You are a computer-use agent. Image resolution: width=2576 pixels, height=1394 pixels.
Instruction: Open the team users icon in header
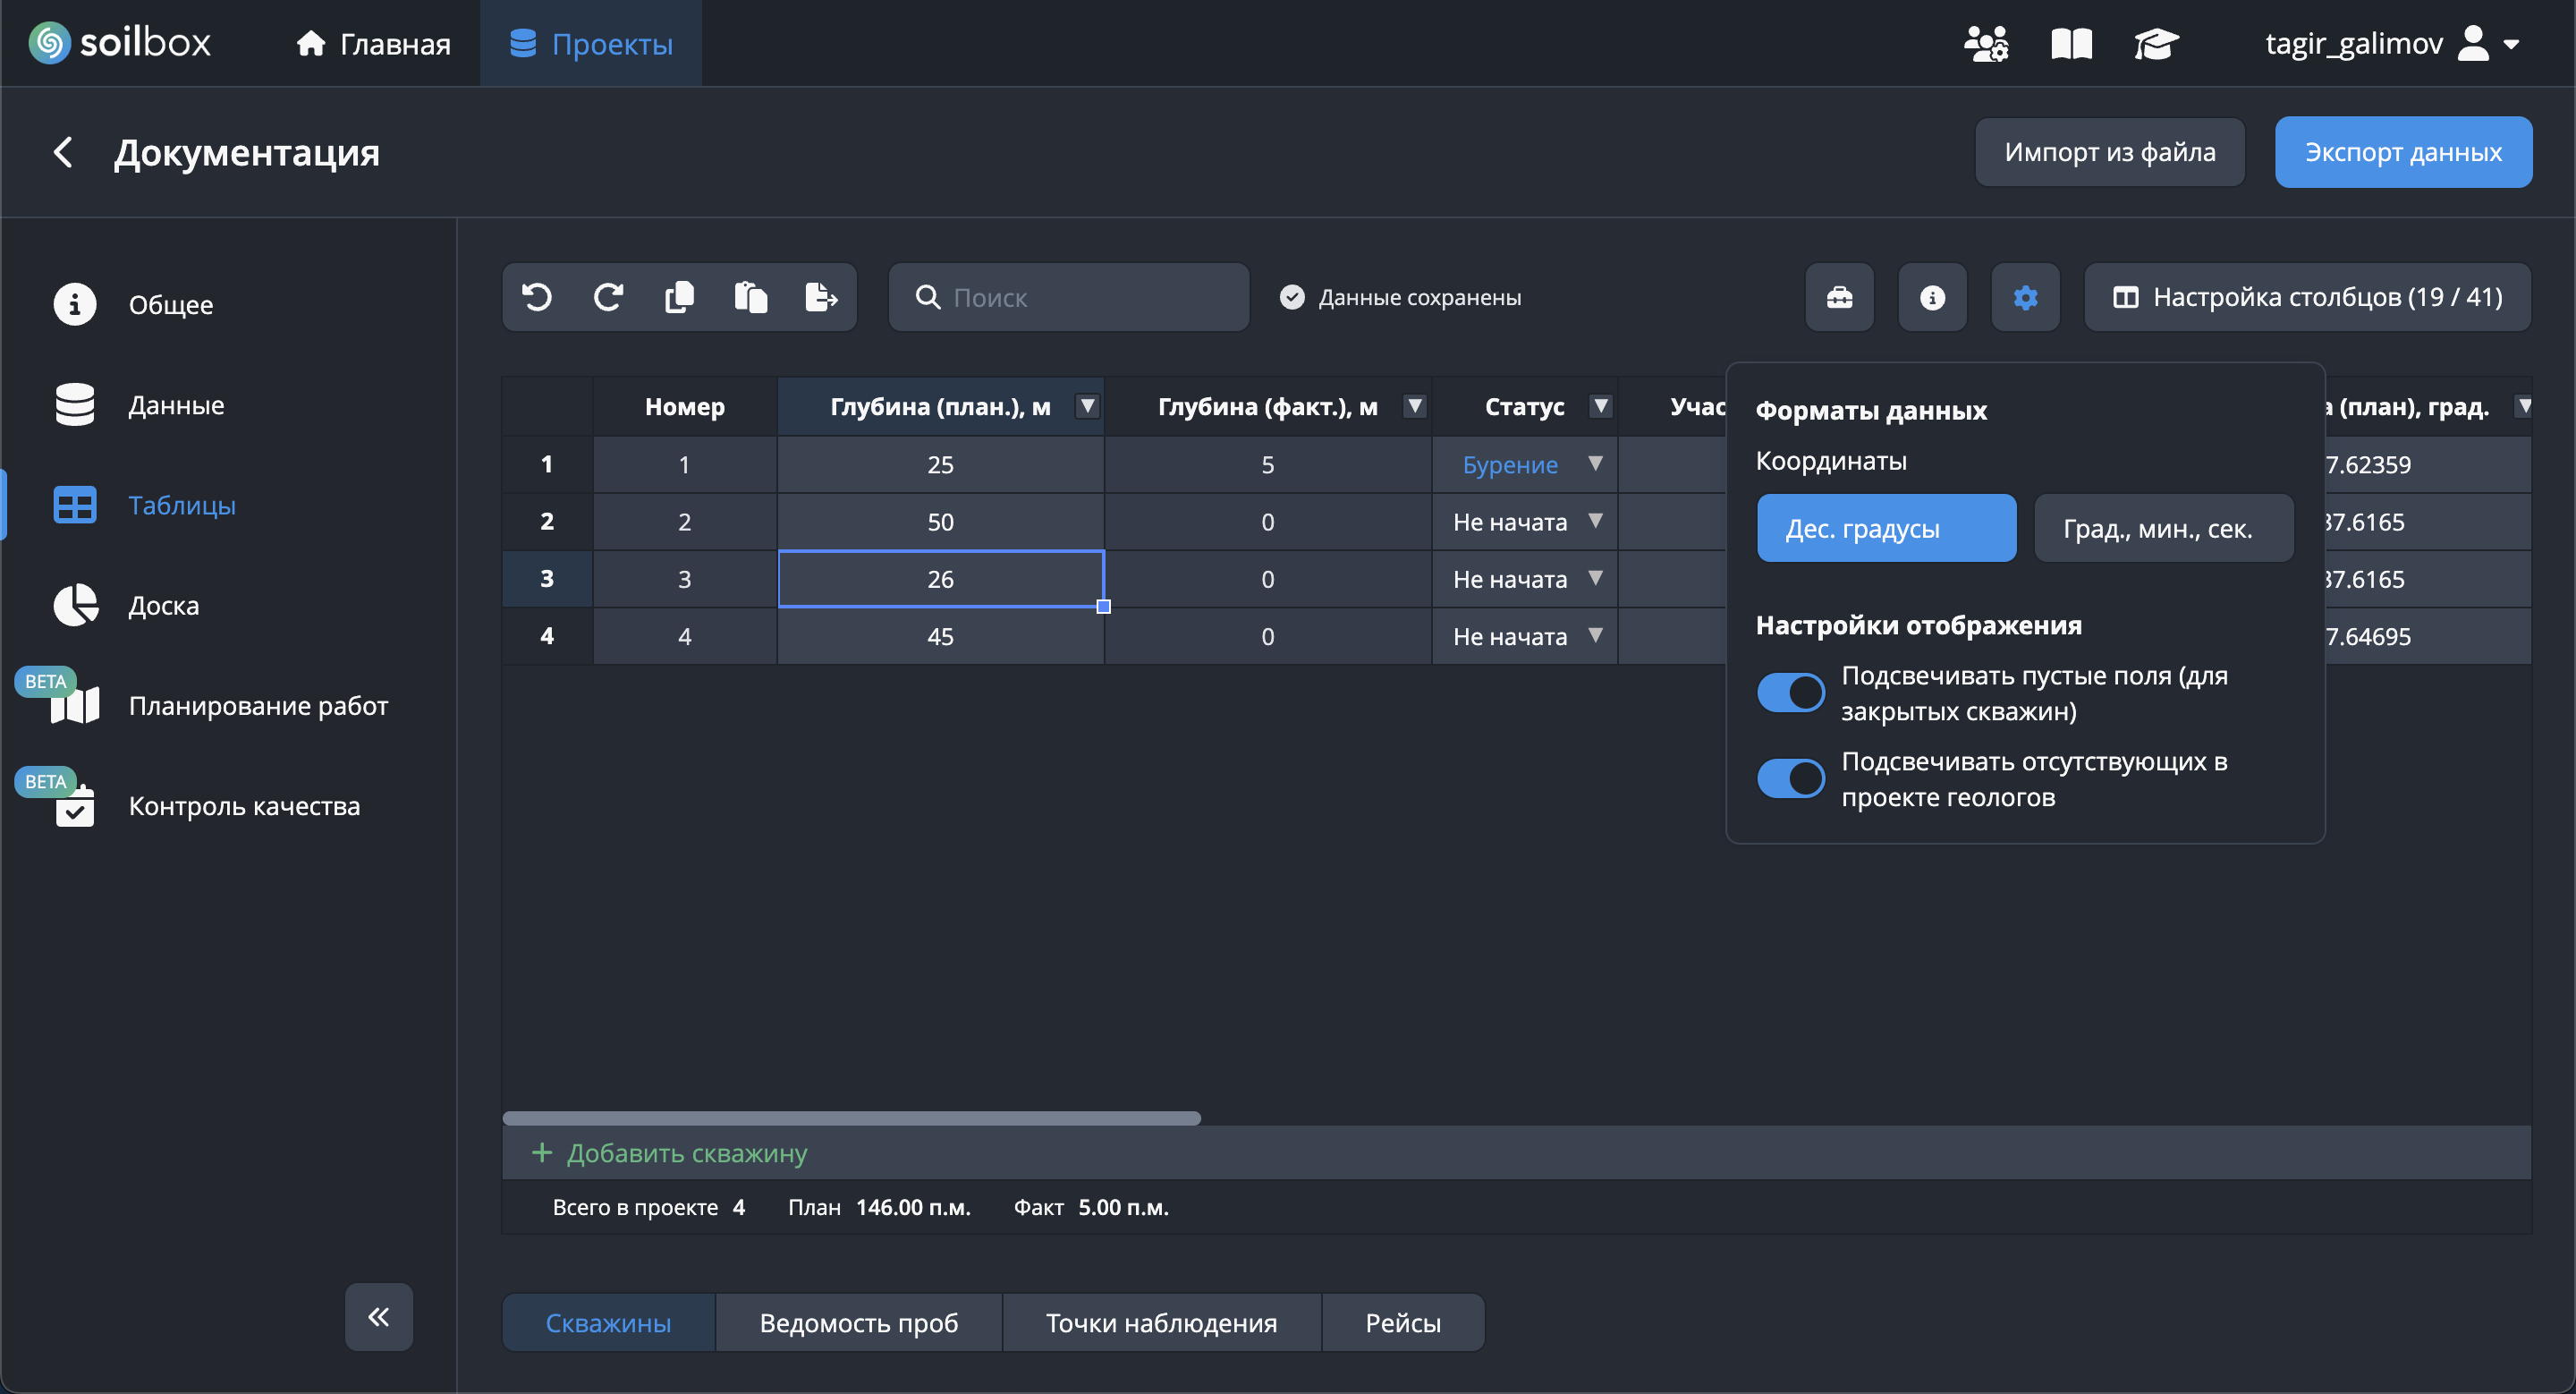1985,44
